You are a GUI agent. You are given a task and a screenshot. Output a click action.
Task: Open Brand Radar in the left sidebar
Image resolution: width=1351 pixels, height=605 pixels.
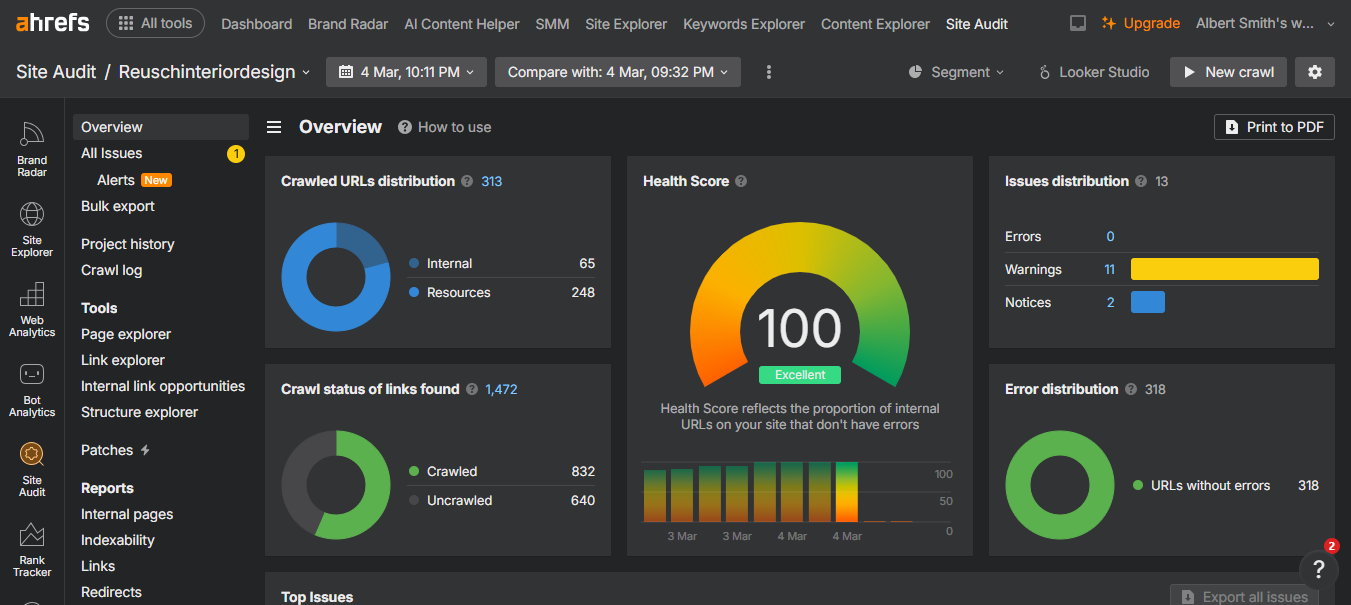click(32, 150)
